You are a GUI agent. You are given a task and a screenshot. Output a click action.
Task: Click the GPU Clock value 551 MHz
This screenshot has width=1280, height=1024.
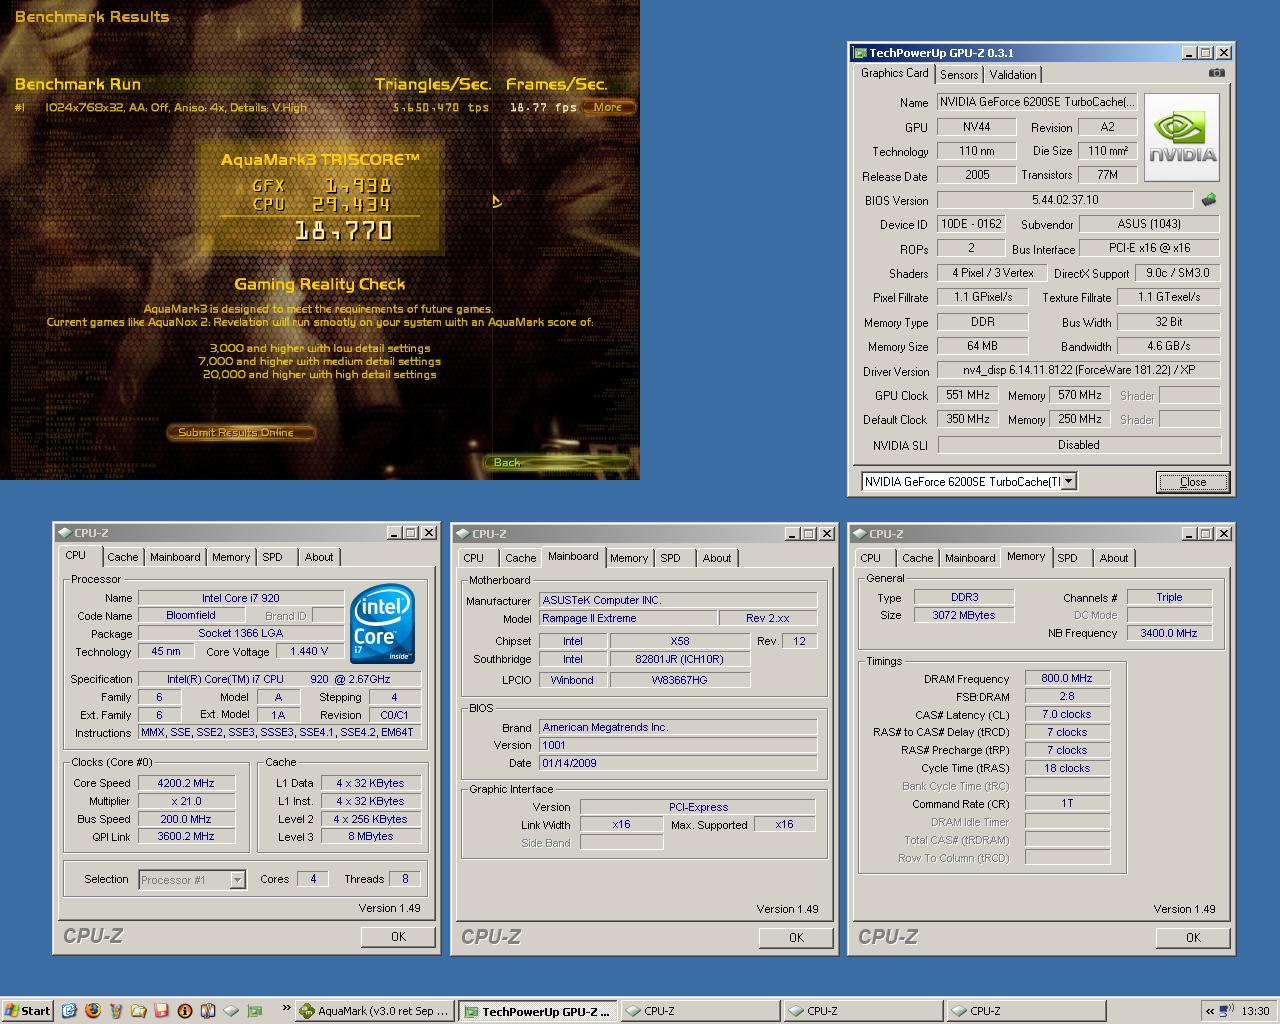[967, 395]
